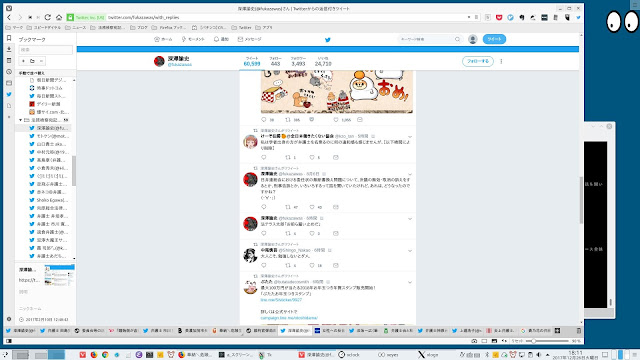Open Vivaldi settings gear in sidebar

point(9,319)
